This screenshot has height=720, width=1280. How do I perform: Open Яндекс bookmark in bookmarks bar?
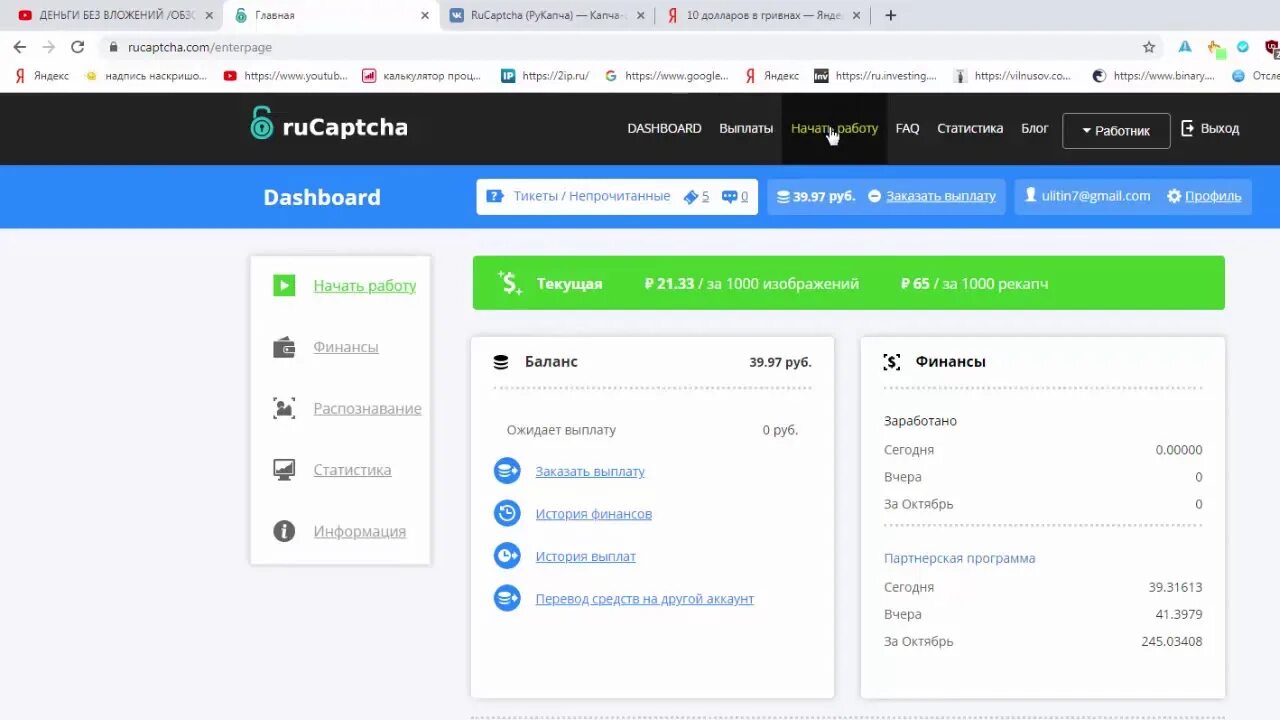coord(43,75)
